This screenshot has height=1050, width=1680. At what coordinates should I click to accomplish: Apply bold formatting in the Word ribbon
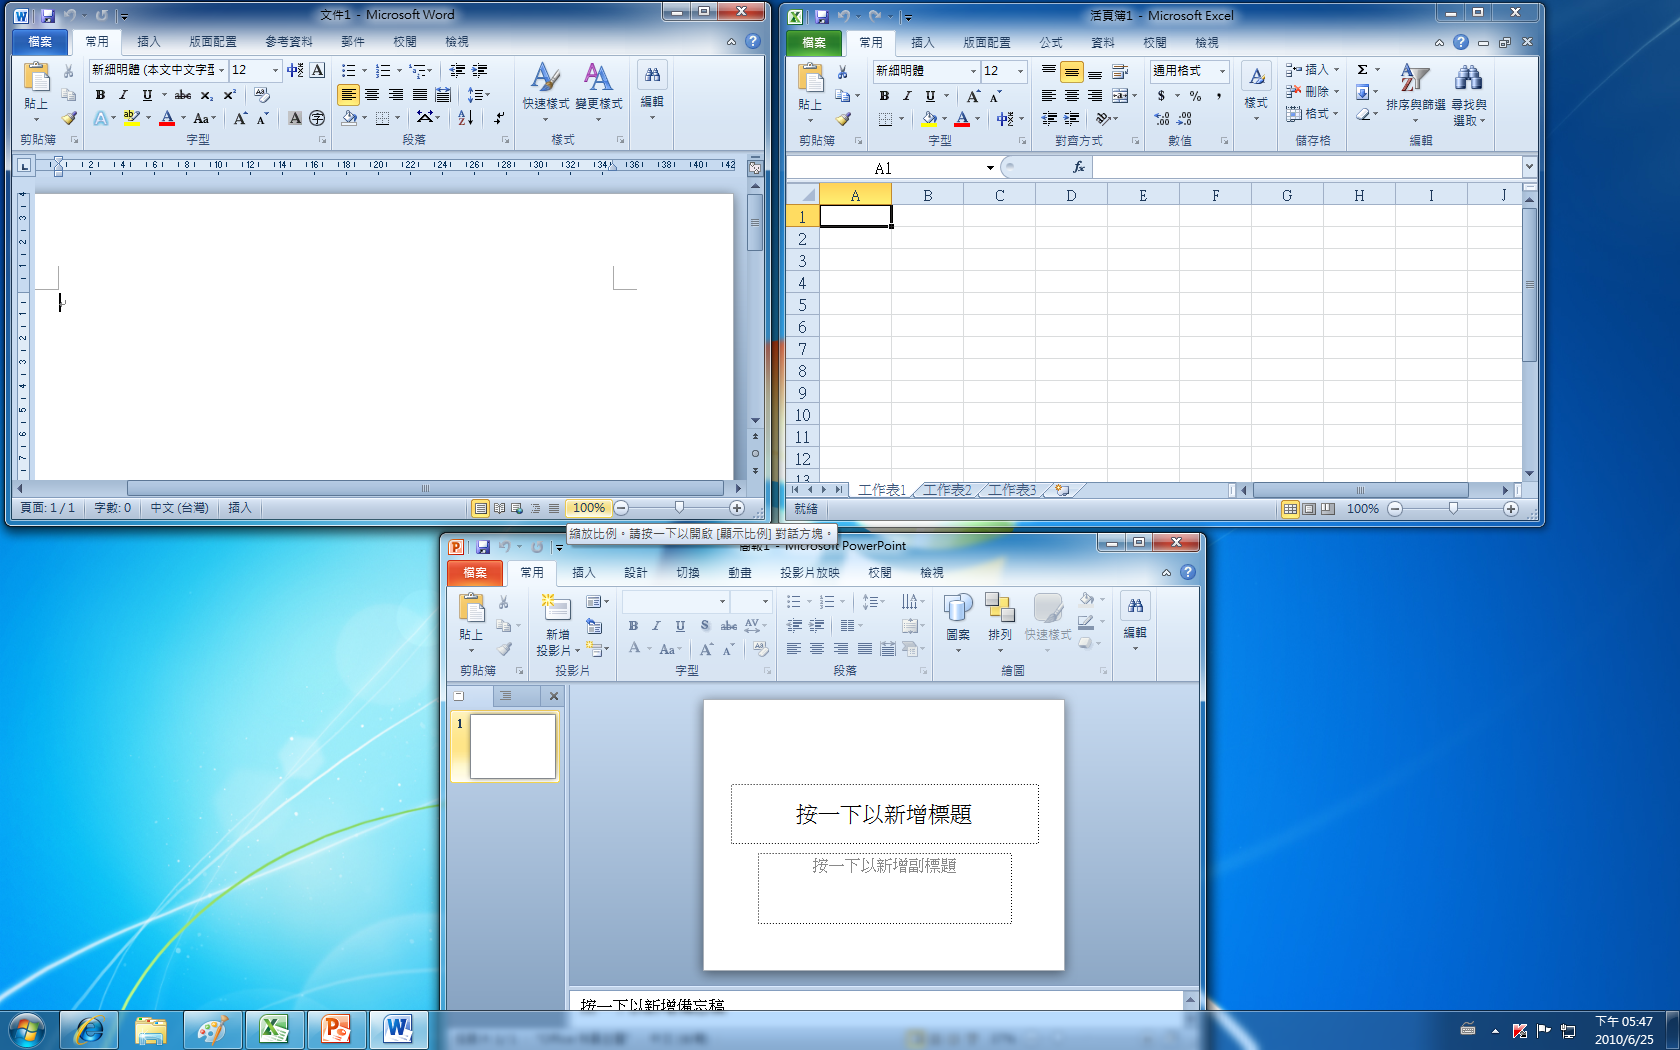99,95
